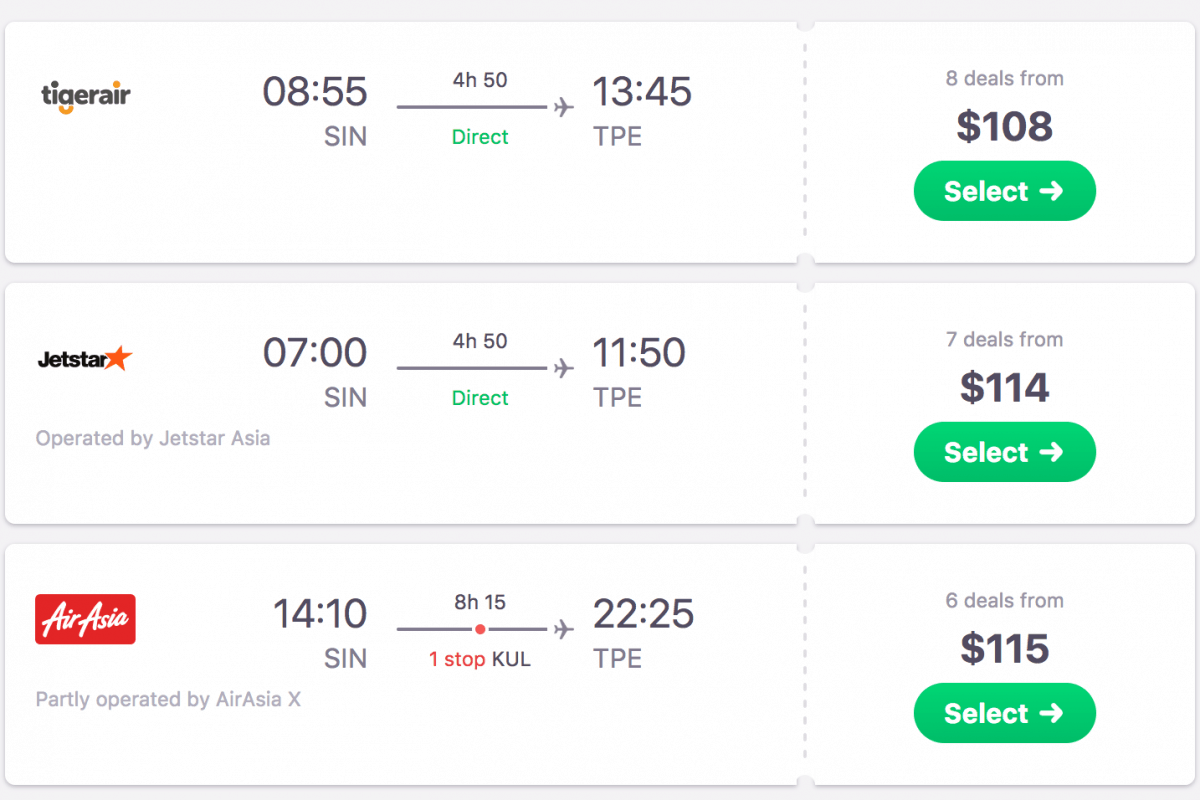This screenshot has width=1200, height=800.
Task: Click the Jetstar airline logo
Action: pyautogui.click(x=84, y=358)
